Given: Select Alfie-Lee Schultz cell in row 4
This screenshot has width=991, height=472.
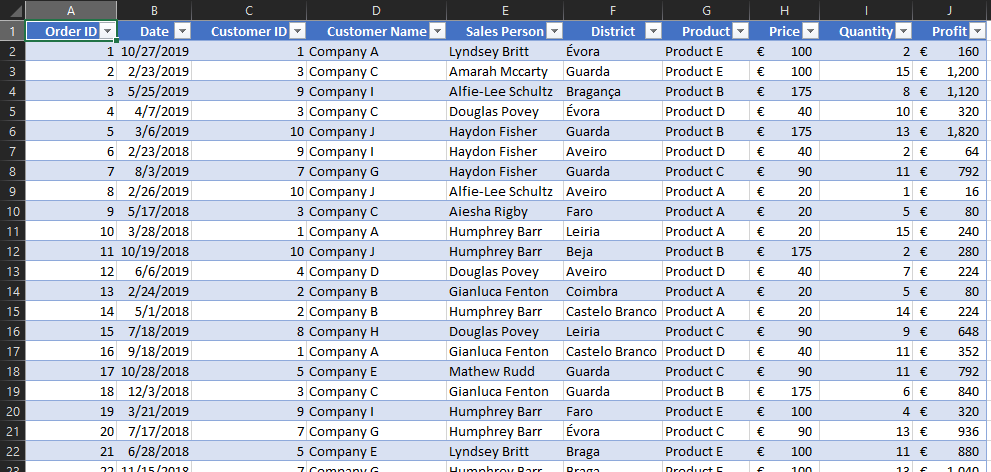Looking at the screenshot, I should (505, 92).
